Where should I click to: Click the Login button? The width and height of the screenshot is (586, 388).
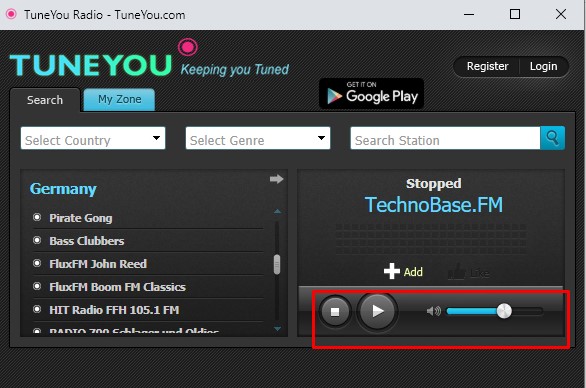[543, 66]
